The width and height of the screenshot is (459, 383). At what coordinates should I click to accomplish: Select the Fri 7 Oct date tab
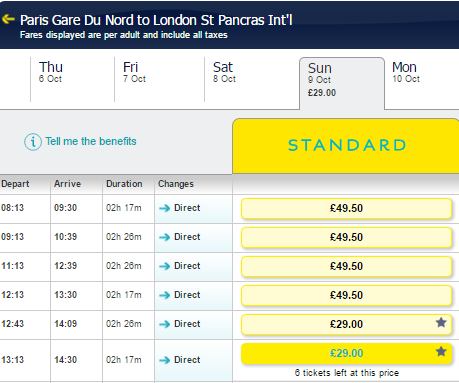(x=159, y=79)
